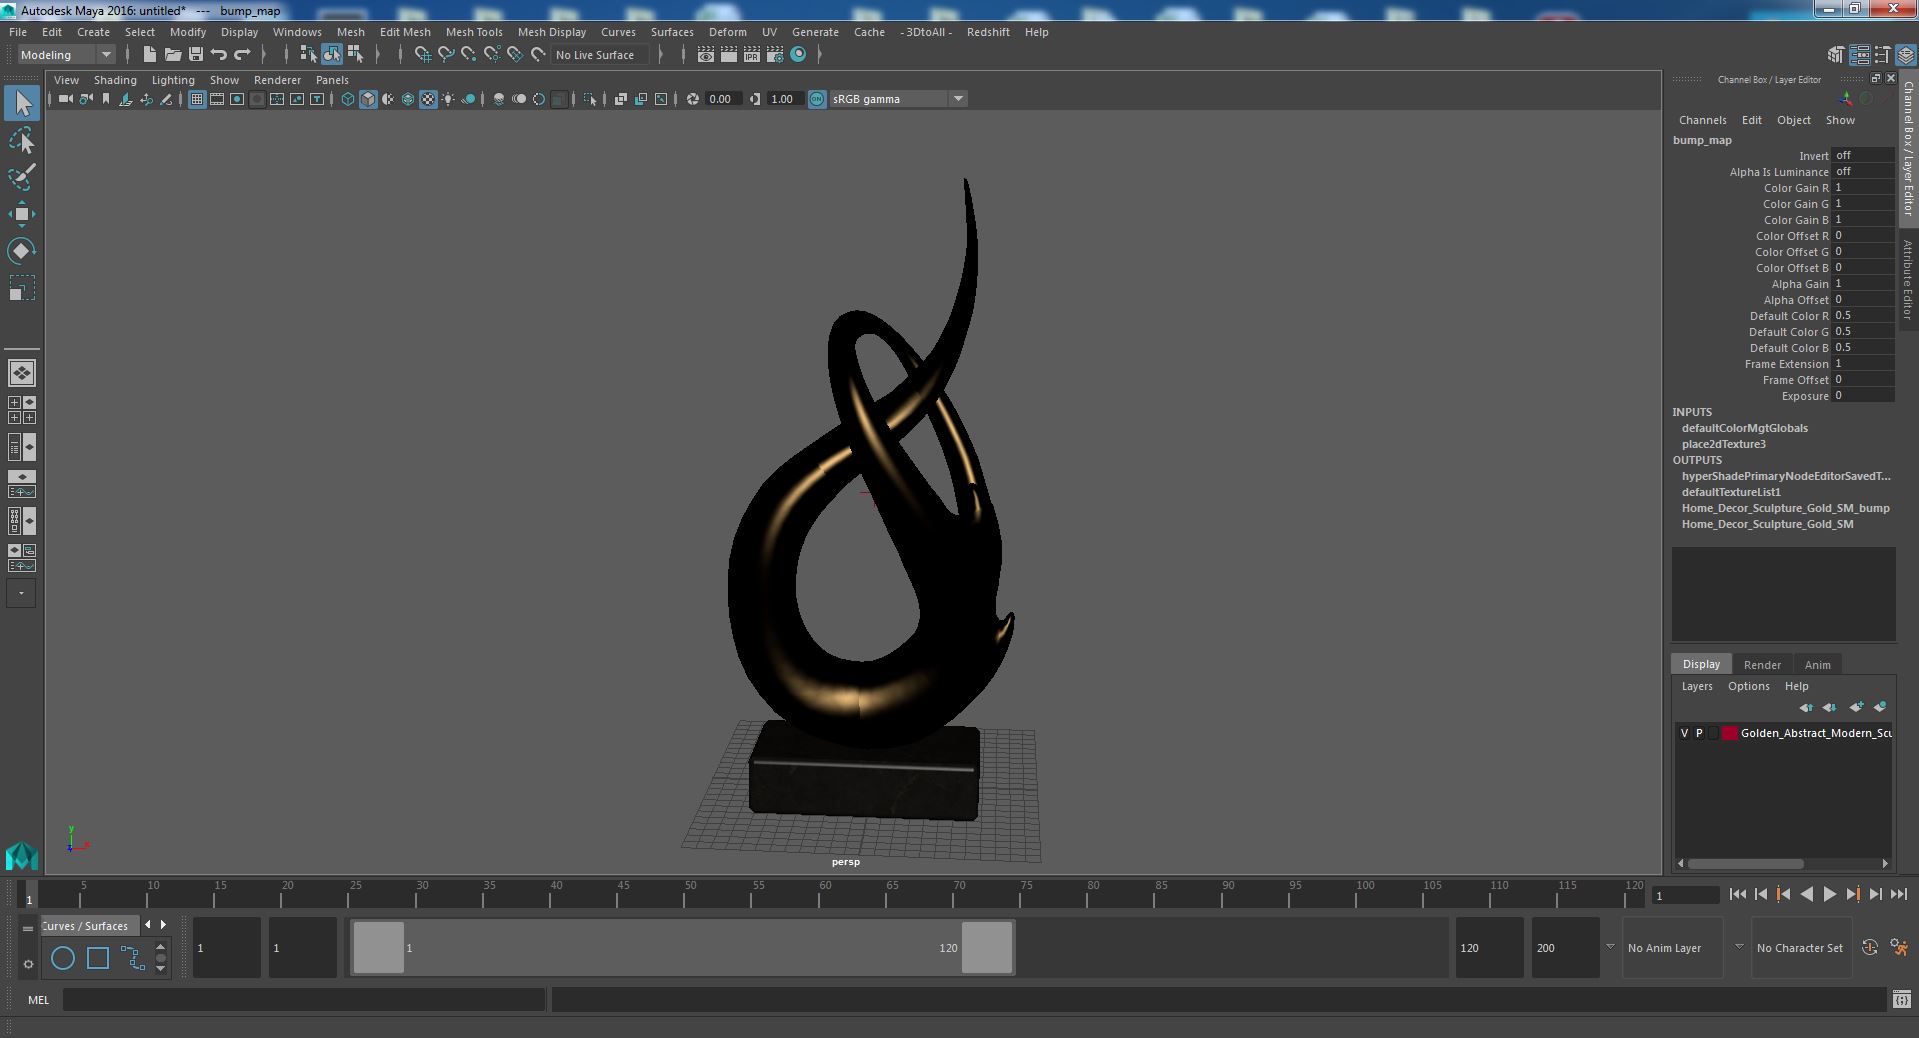Select the arrow Select tool
The width and height of the screenshot is (1919, 1038).
pos(22,103)
